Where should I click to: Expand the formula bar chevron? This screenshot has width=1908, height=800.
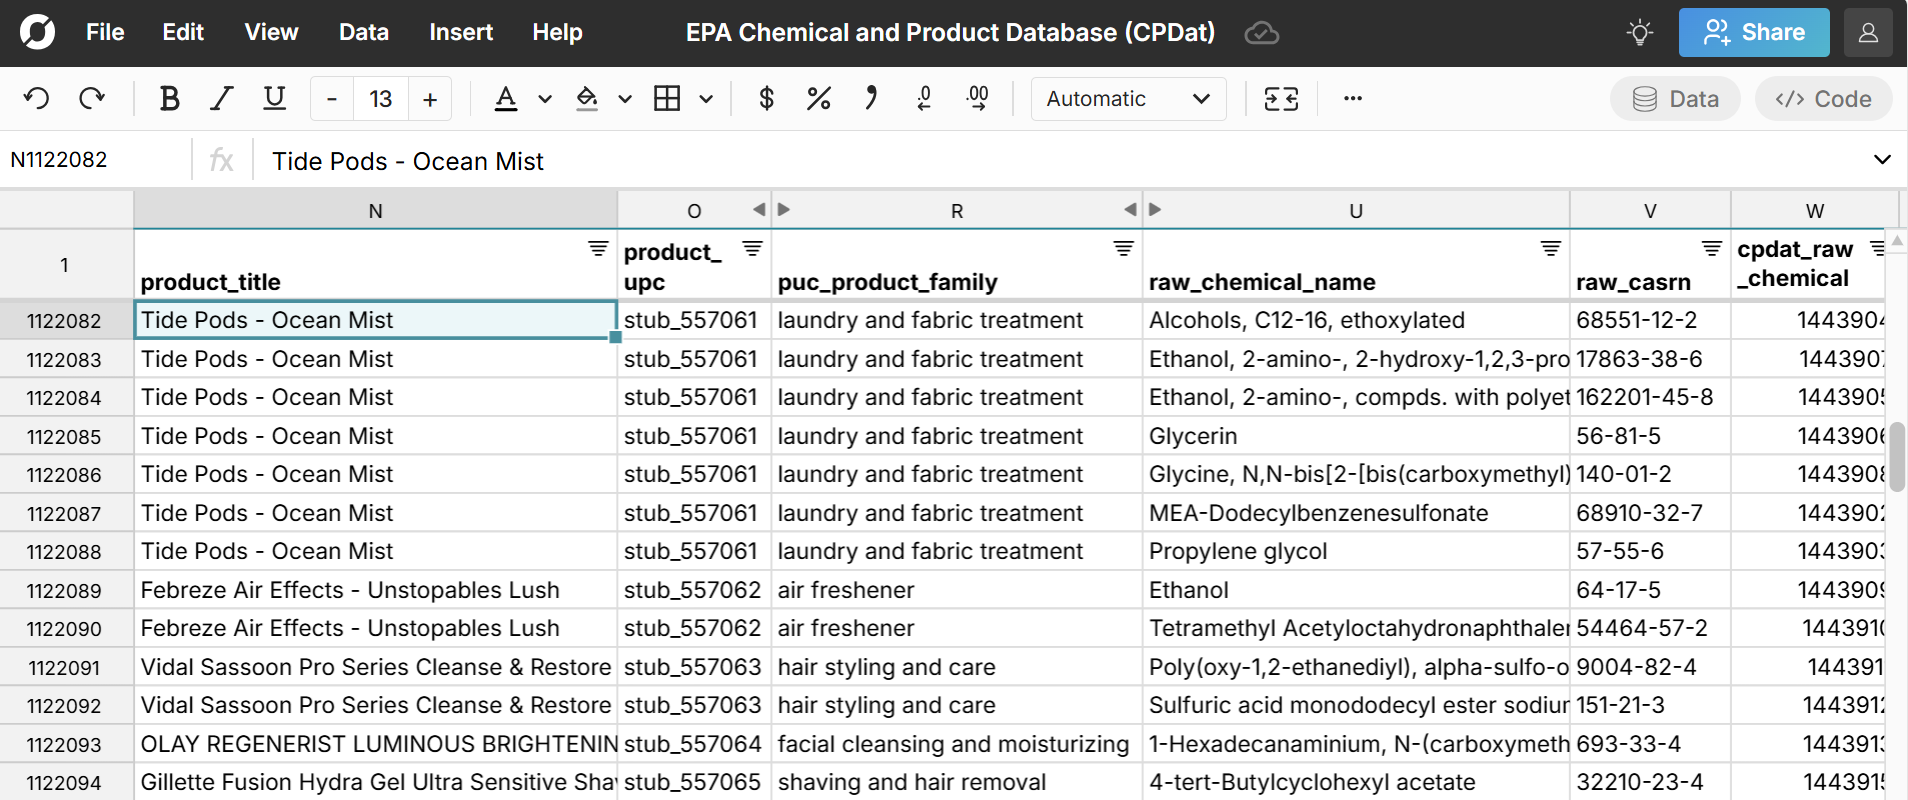point(1881,160)
